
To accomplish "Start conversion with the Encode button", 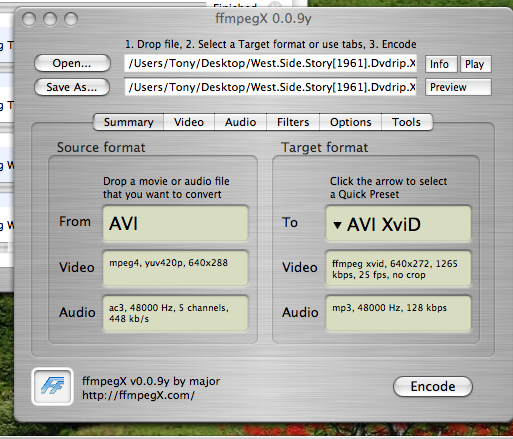I will (433, 387).
